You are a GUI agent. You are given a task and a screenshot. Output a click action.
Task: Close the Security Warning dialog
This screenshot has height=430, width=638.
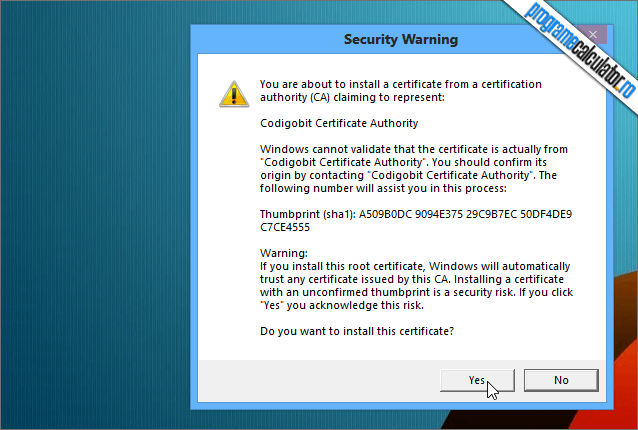coord(592,35)
